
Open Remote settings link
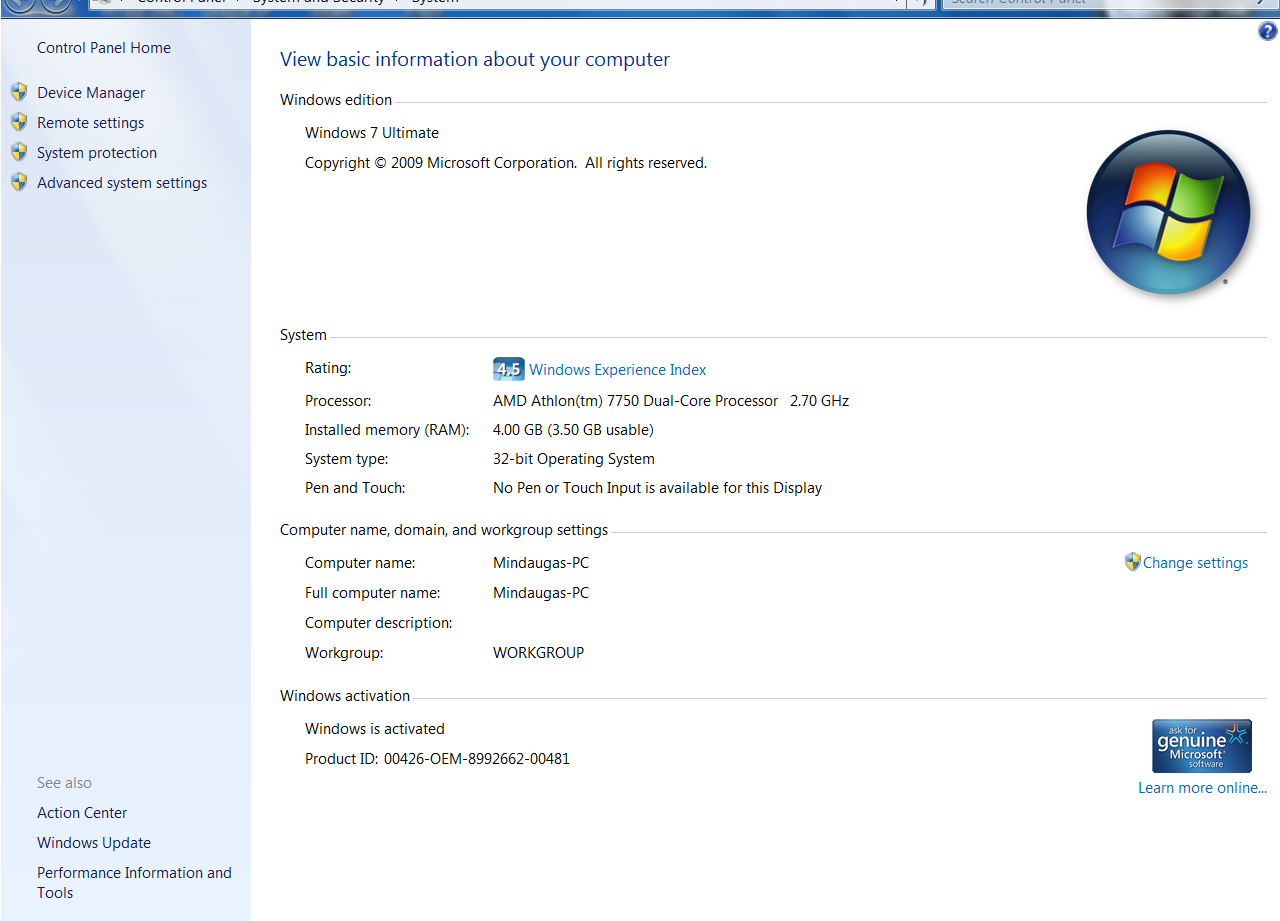pos(91,123)
